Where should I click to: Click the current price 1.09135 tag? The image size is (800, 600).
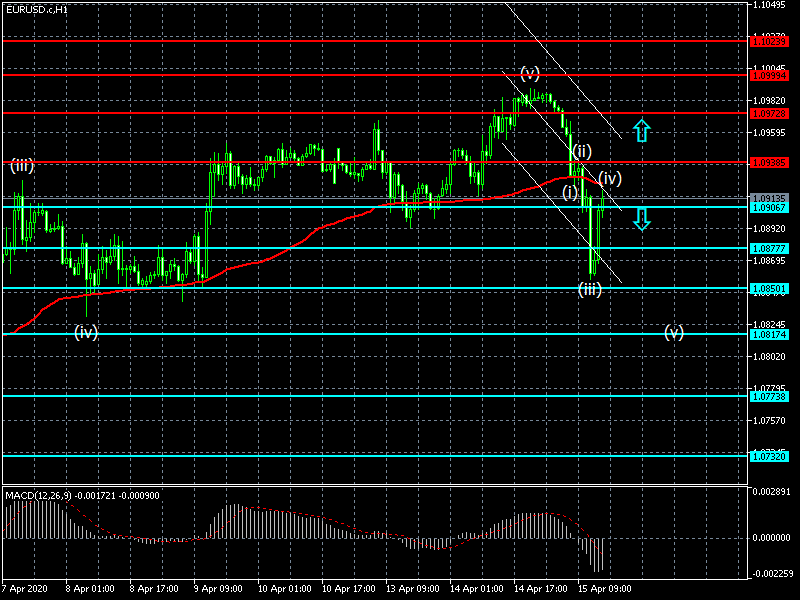coord(768,198)
